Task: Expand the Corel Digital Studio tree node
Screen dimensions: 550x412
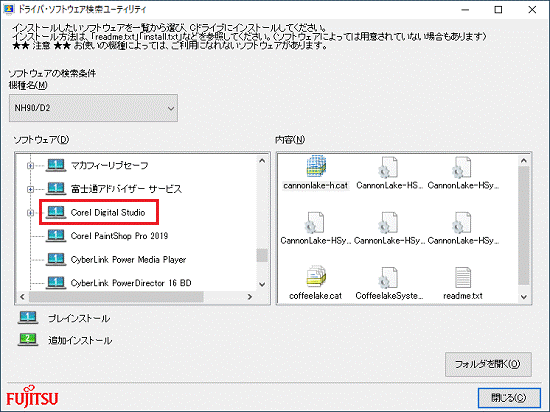Action: (31, 212)
